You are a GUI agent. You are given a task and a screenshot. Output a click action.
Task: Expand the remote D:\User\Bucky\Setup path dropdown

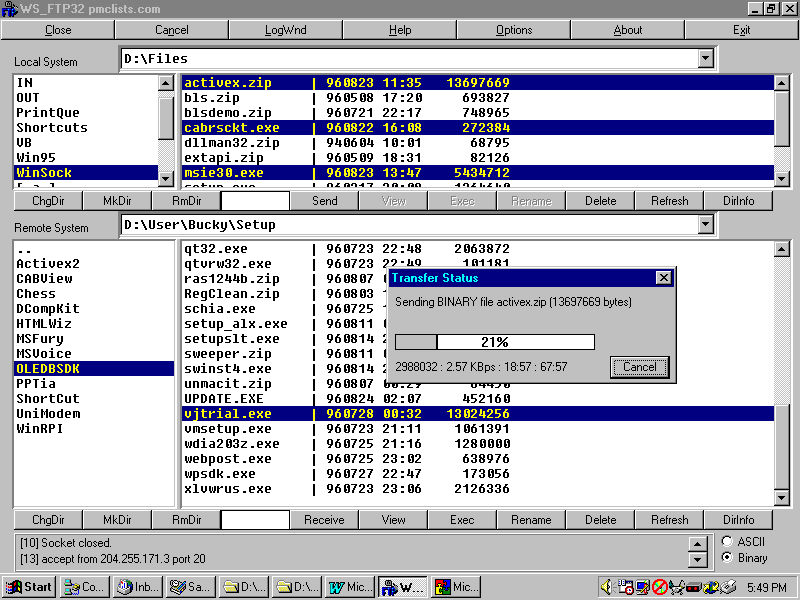706,225
